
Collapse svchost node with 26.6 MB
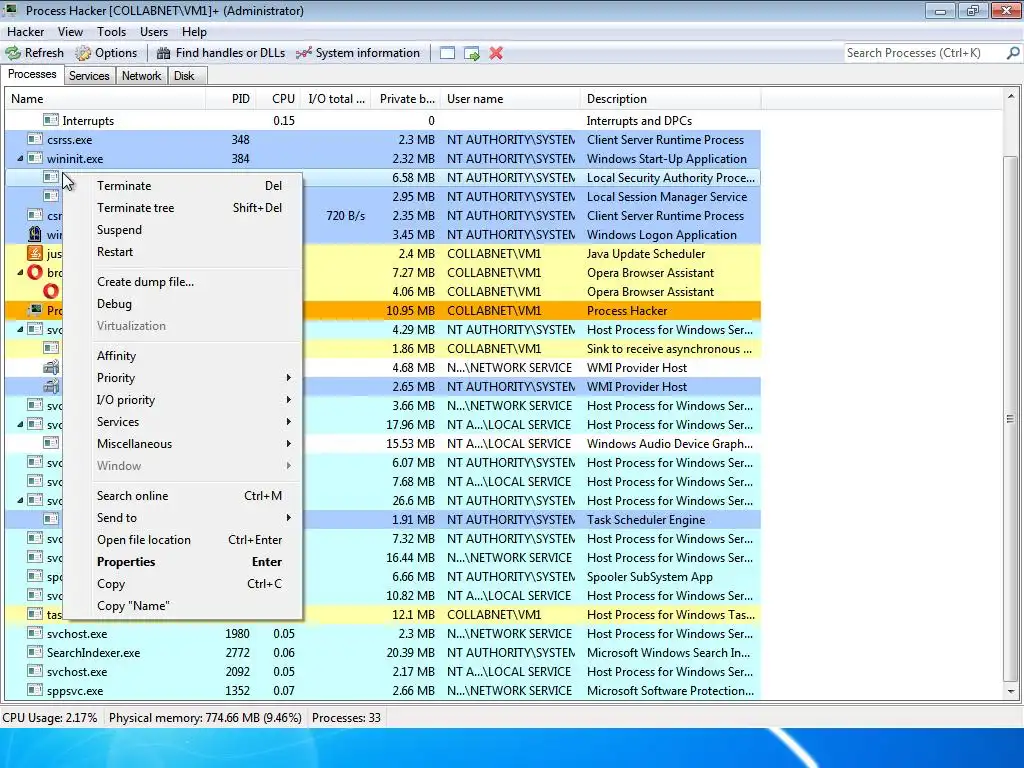click(20, 500)
